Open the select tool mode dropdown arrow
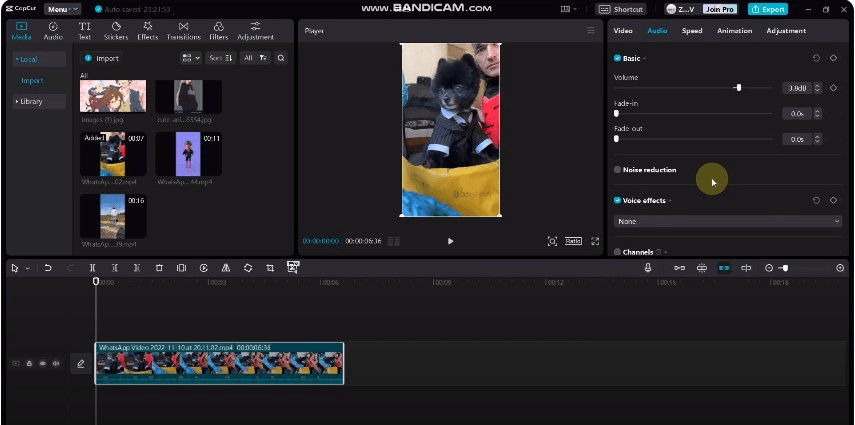Image resolution: width=855 pixels, height=425 pixels. tap(27, 268)
